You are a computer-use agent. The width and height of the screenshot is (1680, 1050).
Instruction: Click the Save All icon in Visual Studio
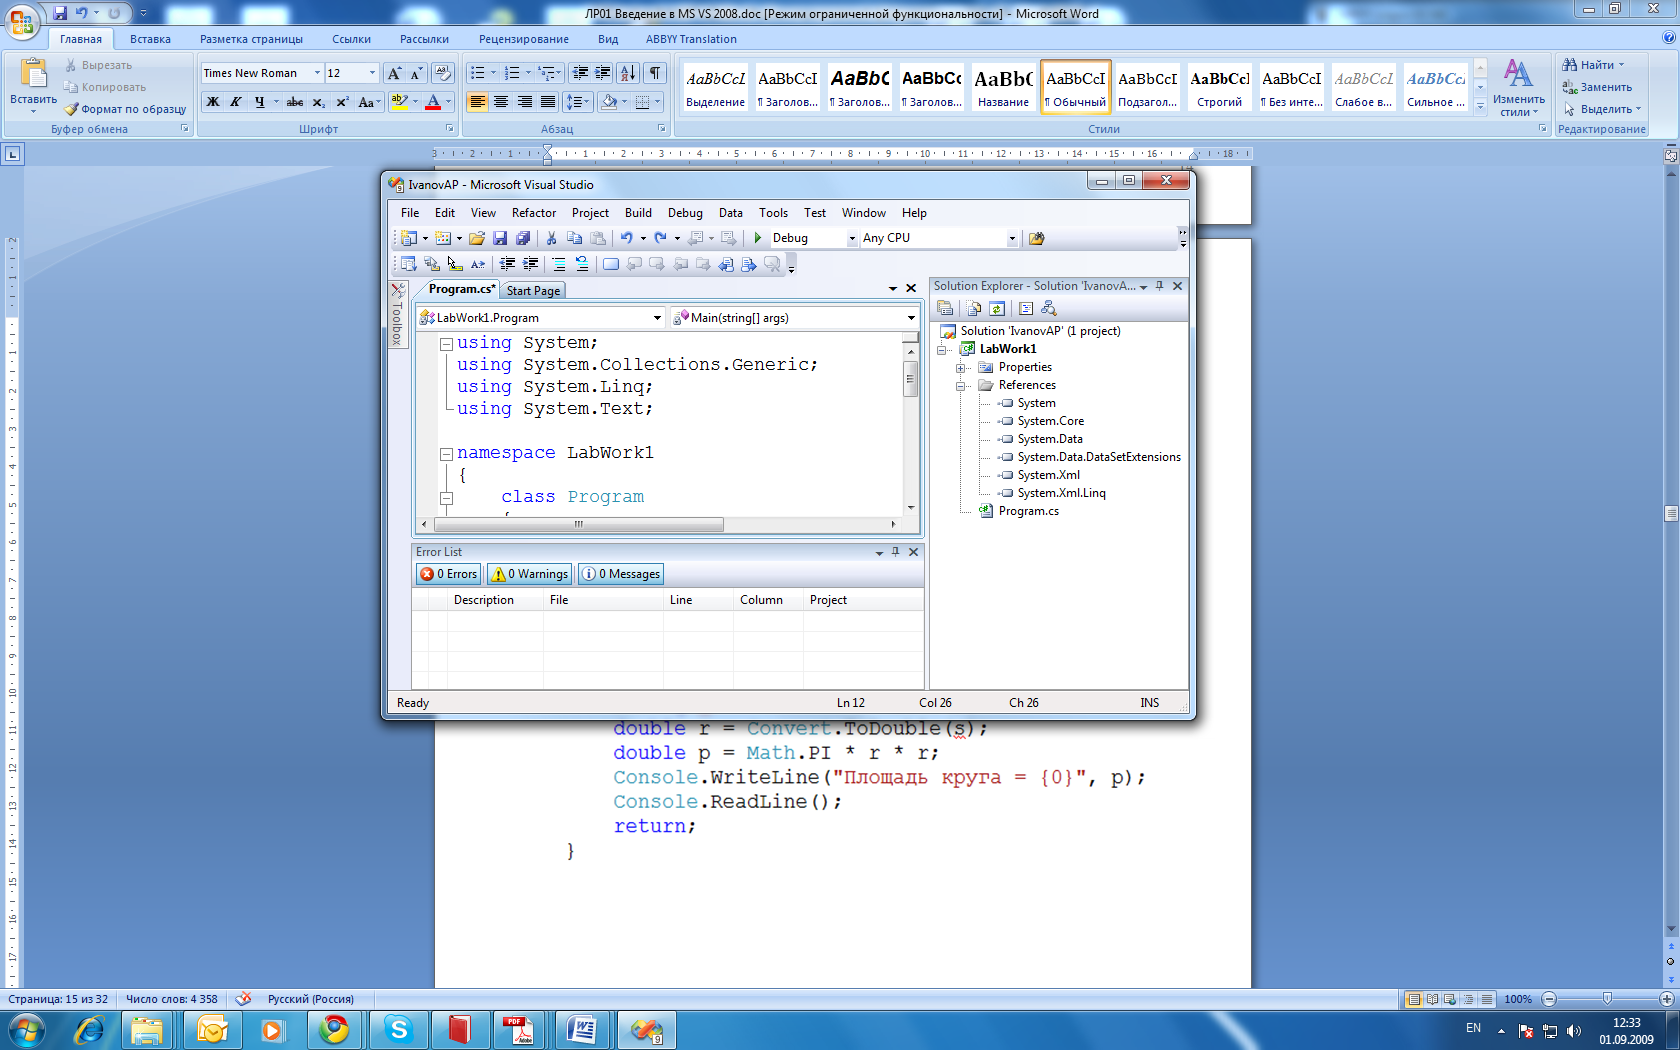pos(522,238)
